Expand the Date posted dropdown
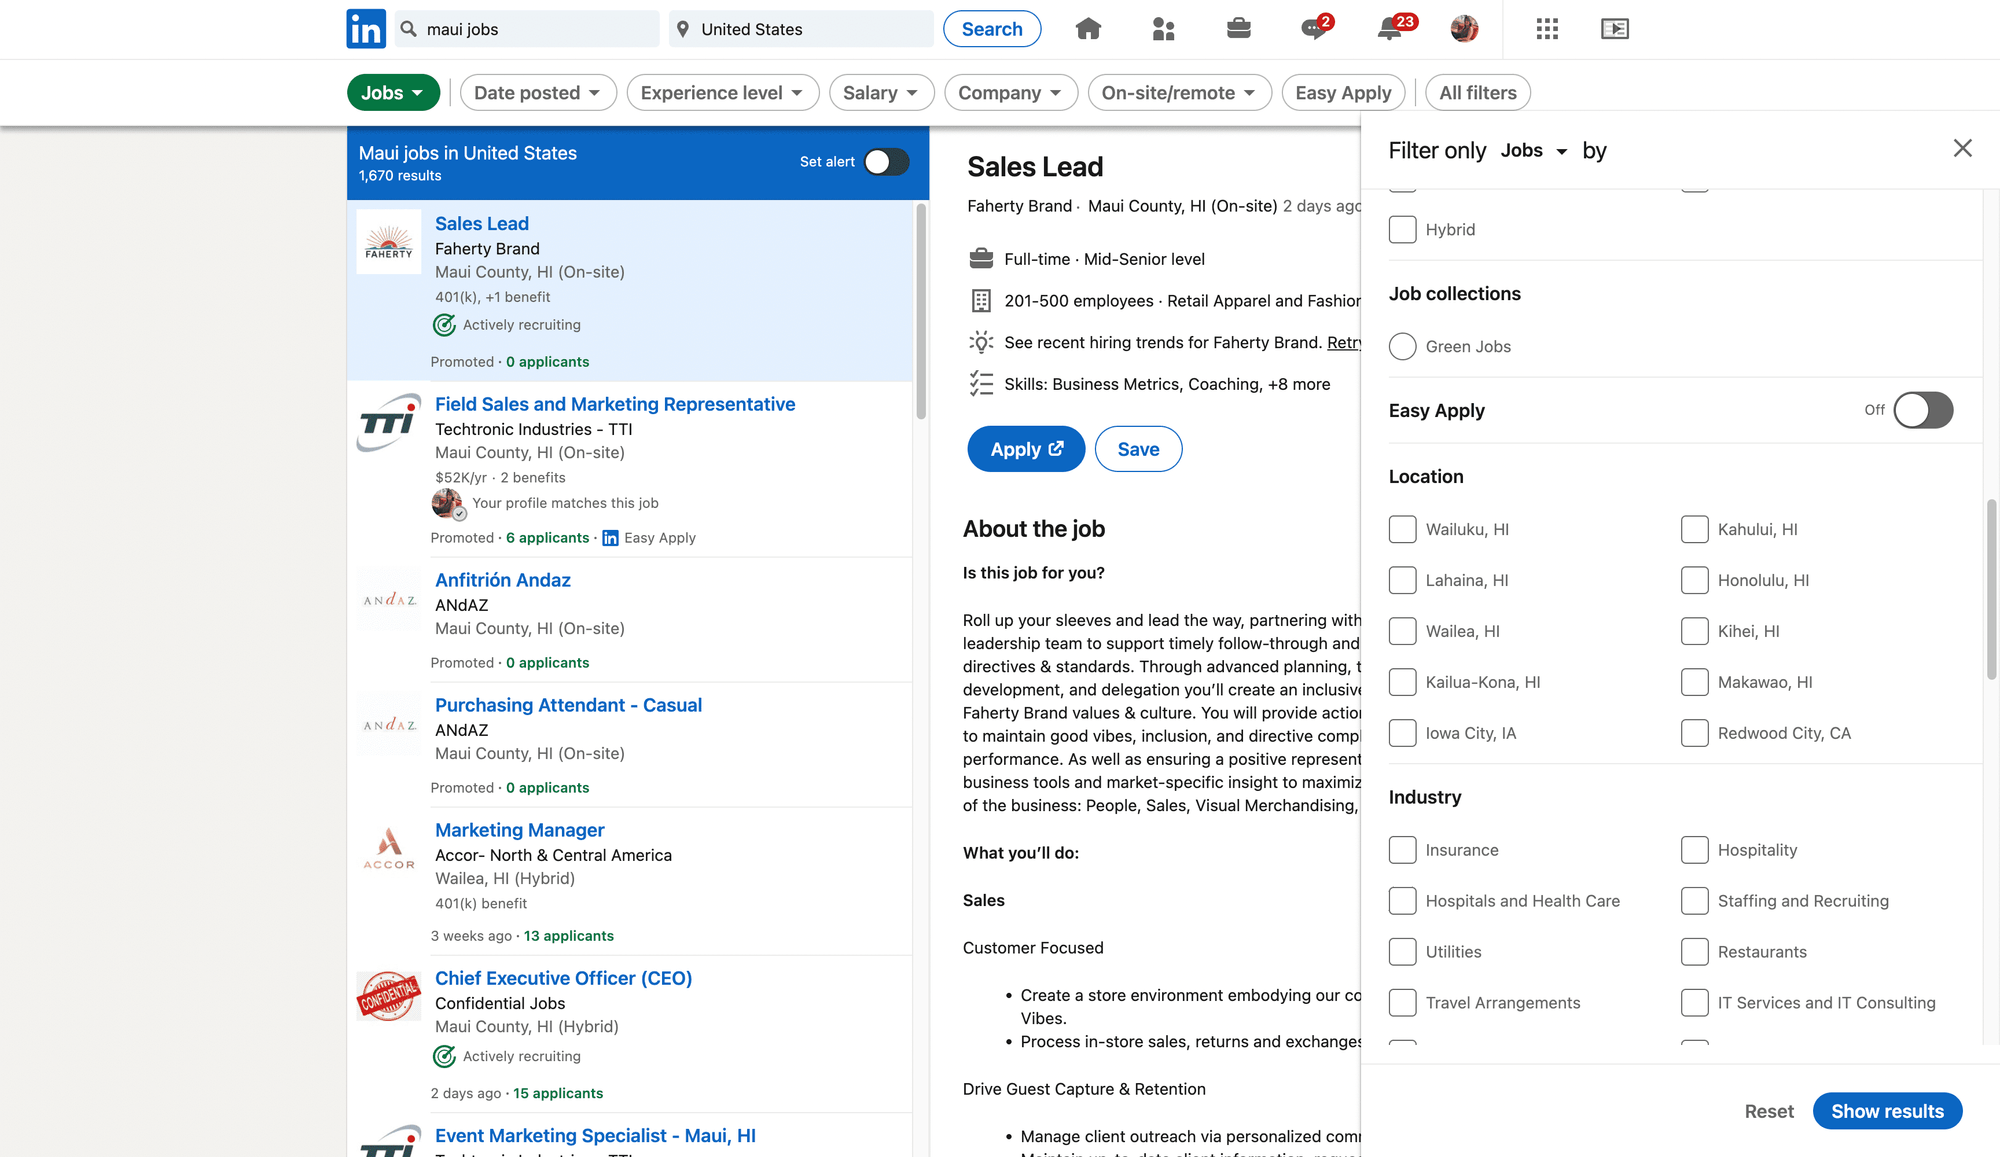The height and width of the screenshot is (1157, 2000). pos(537,93)
